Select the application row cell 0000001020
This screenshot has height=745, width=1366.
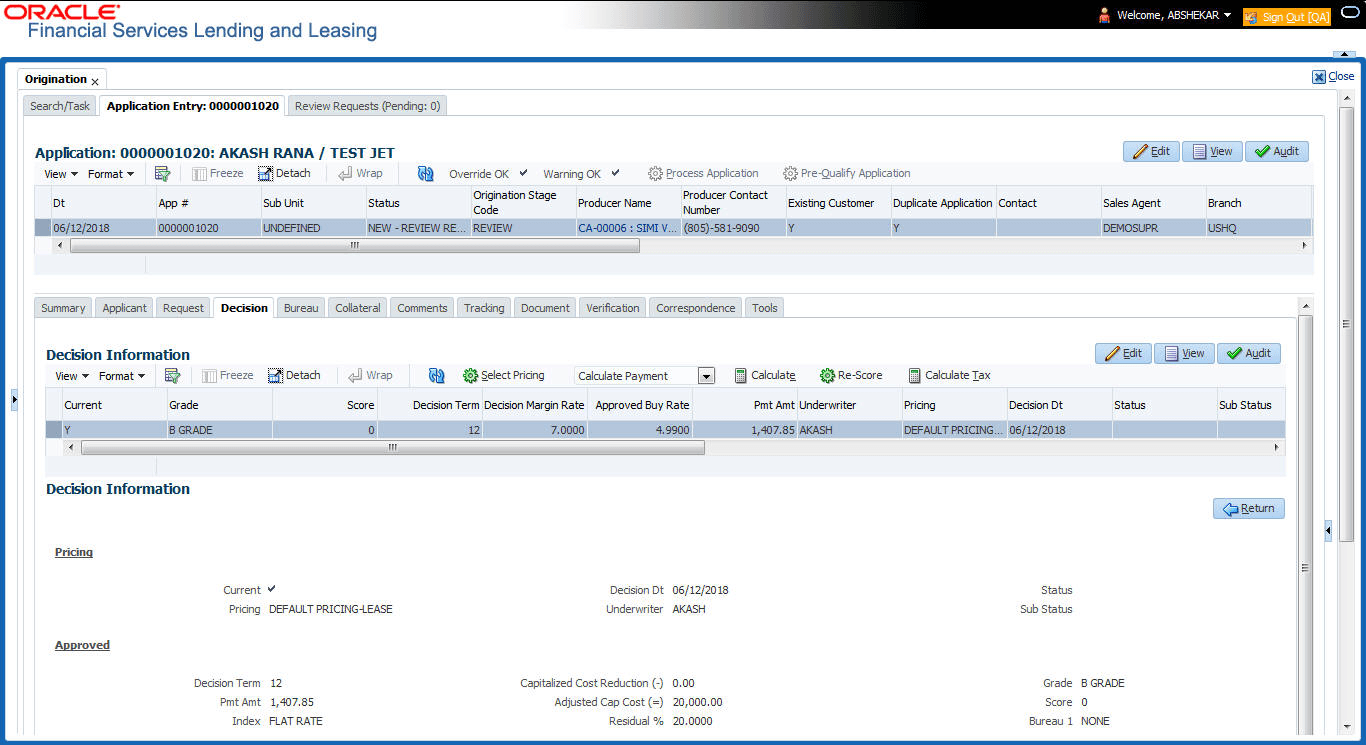pos(208,228)
